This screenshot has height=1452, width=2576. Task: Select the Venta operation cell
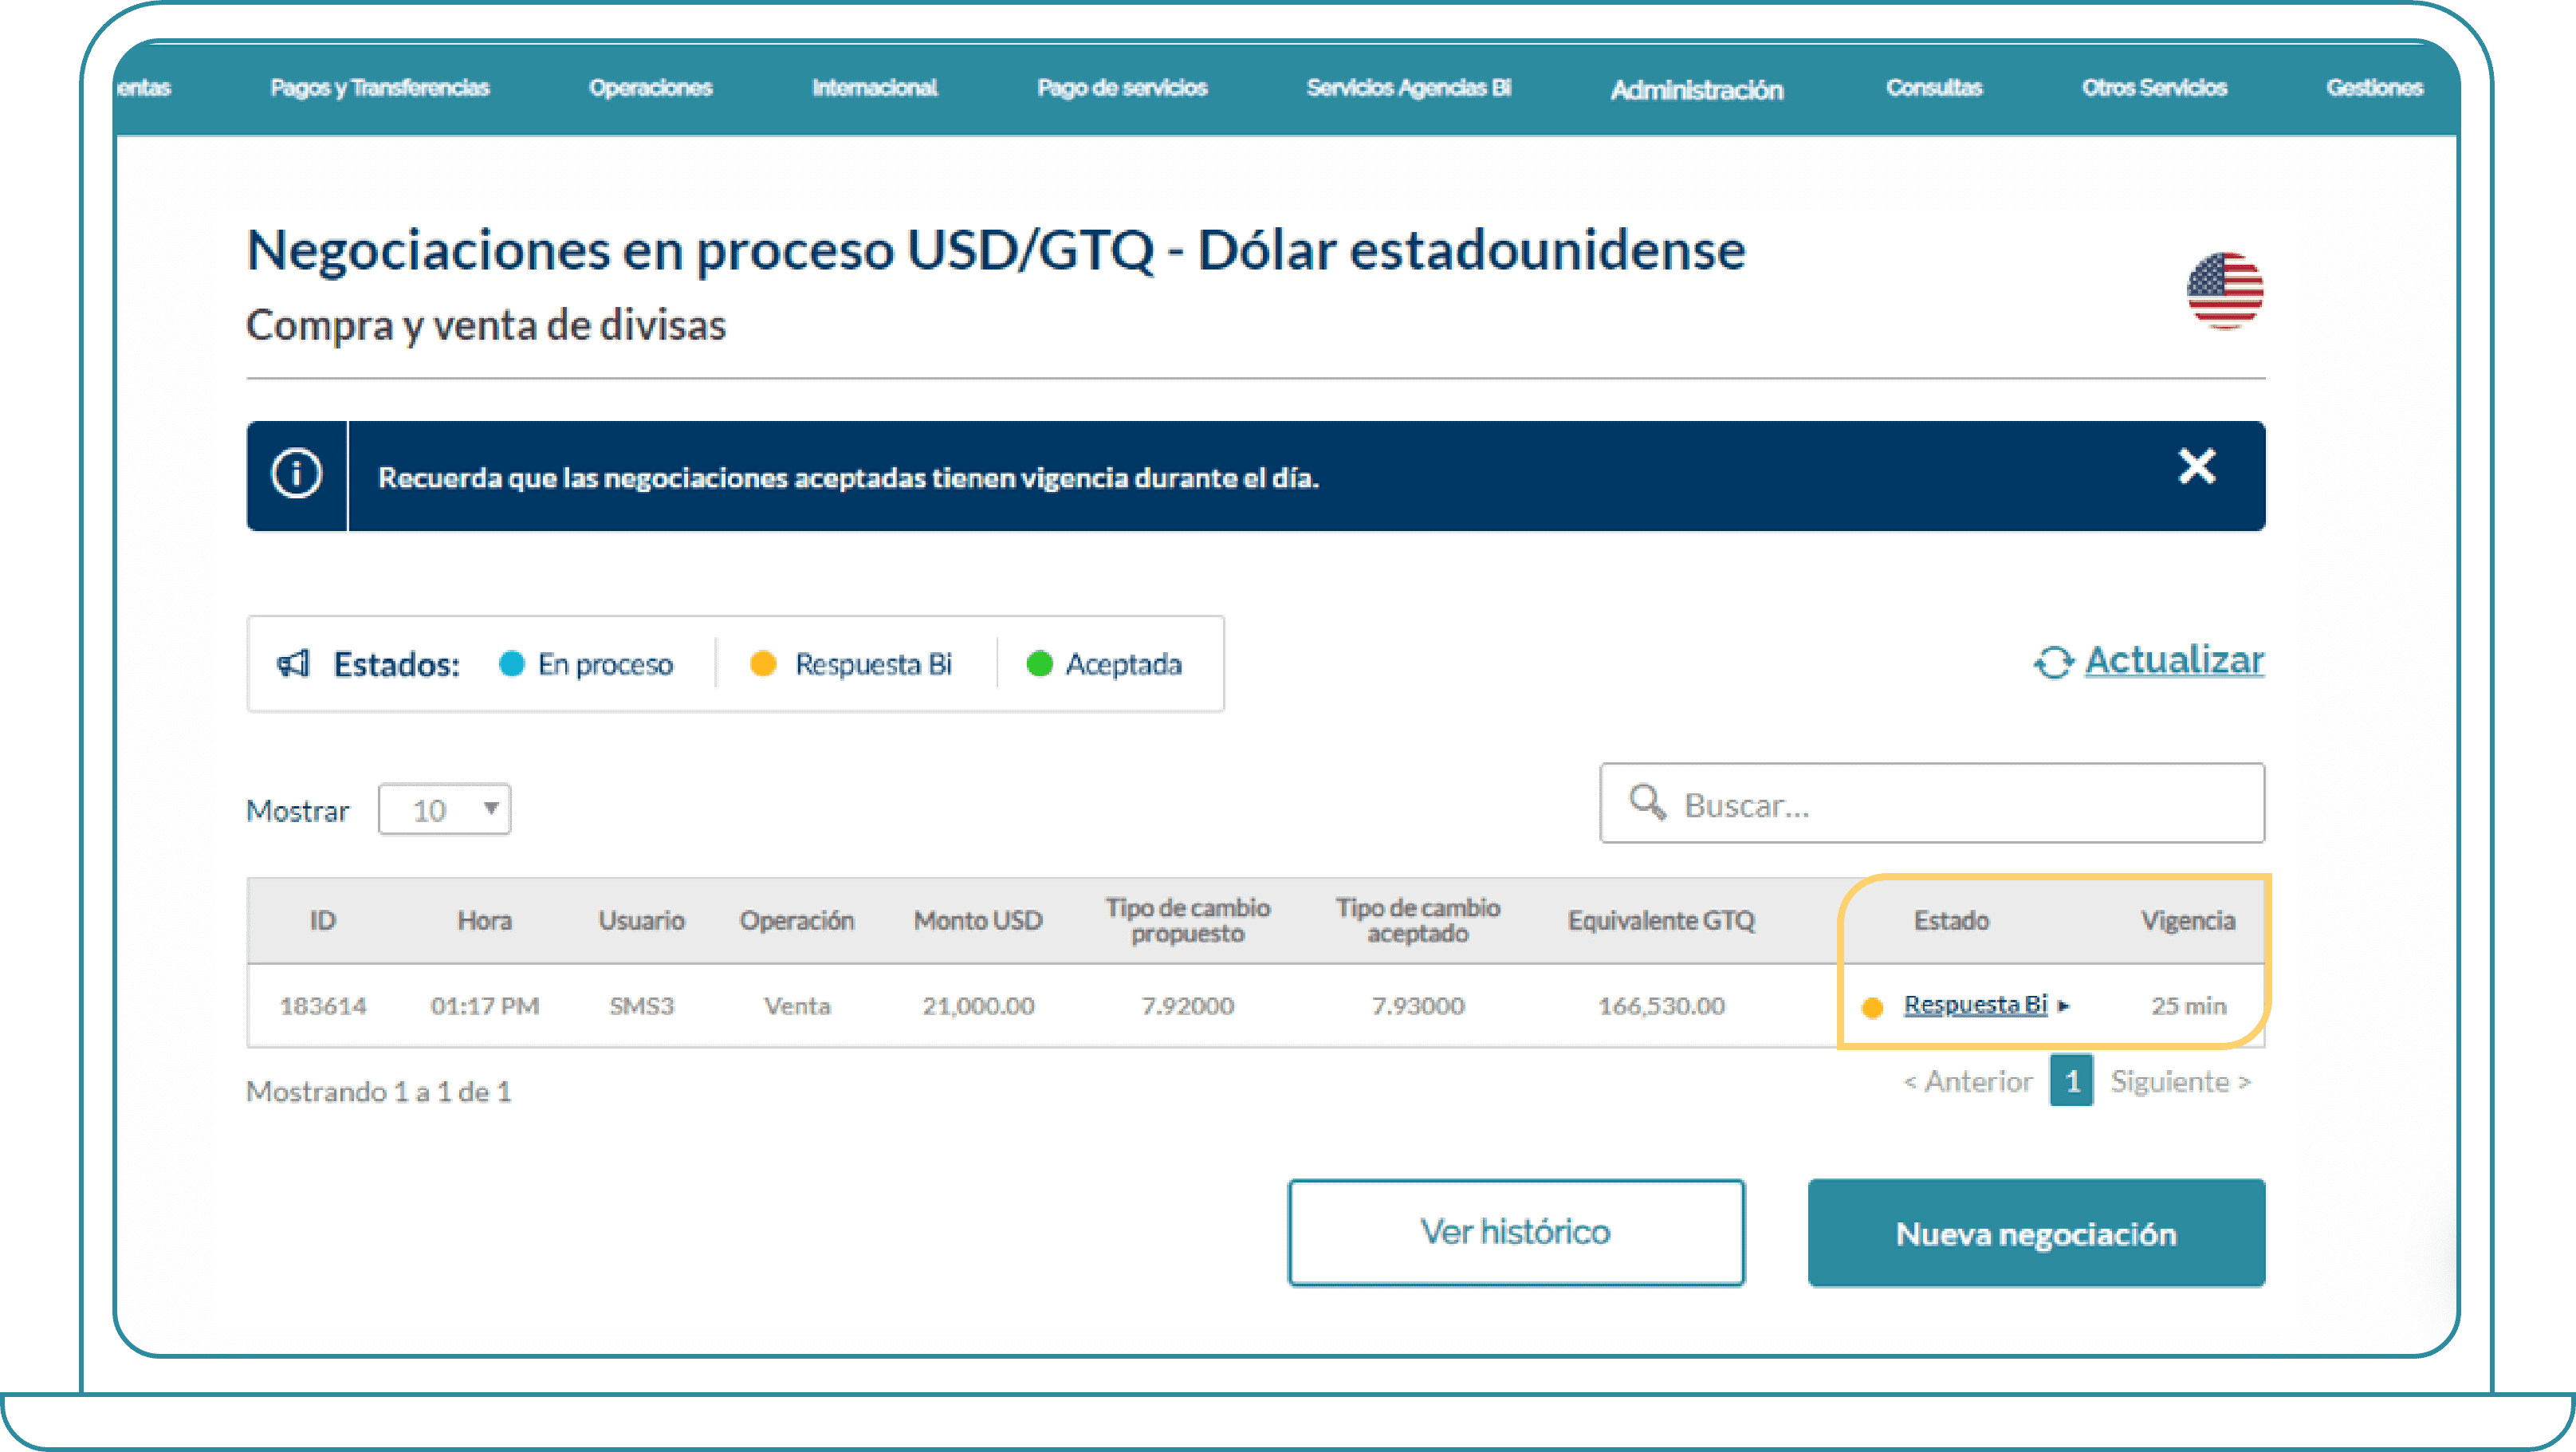[797, 1006]
